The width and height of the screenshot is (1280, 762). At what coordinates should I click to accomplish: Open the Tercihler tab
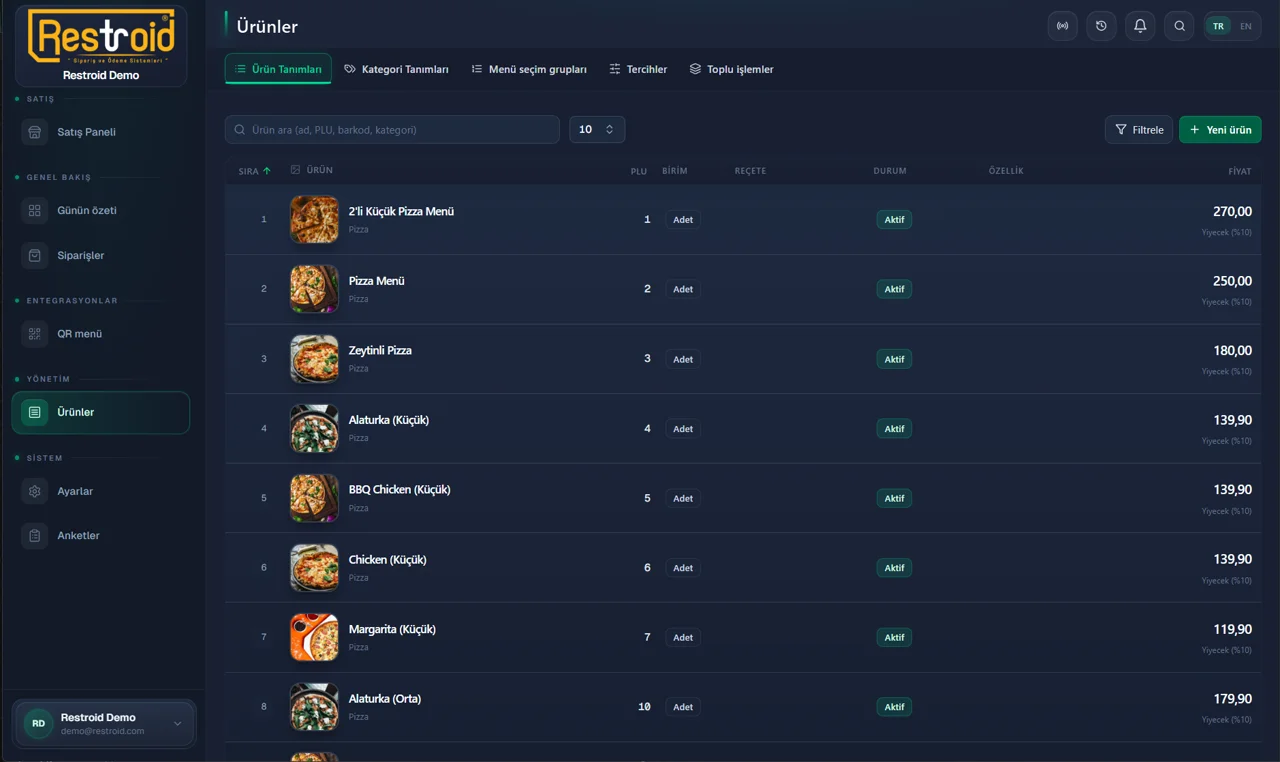[638, 69]
